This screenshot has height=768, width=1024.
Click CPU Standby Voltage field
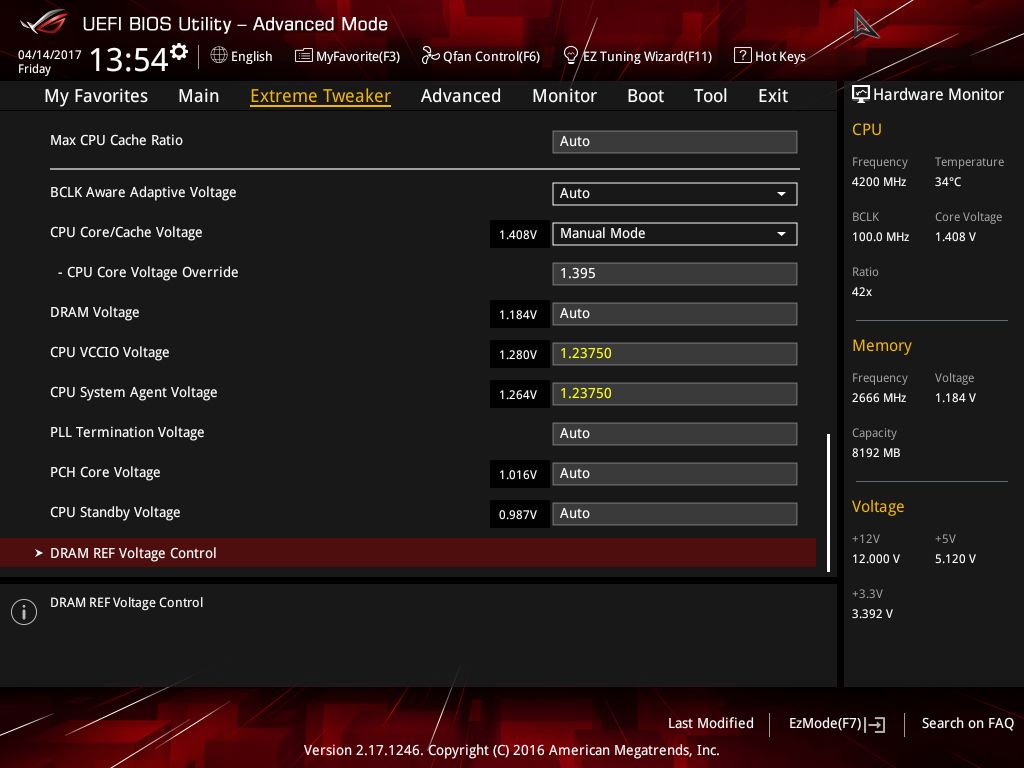tap(675, 514)
